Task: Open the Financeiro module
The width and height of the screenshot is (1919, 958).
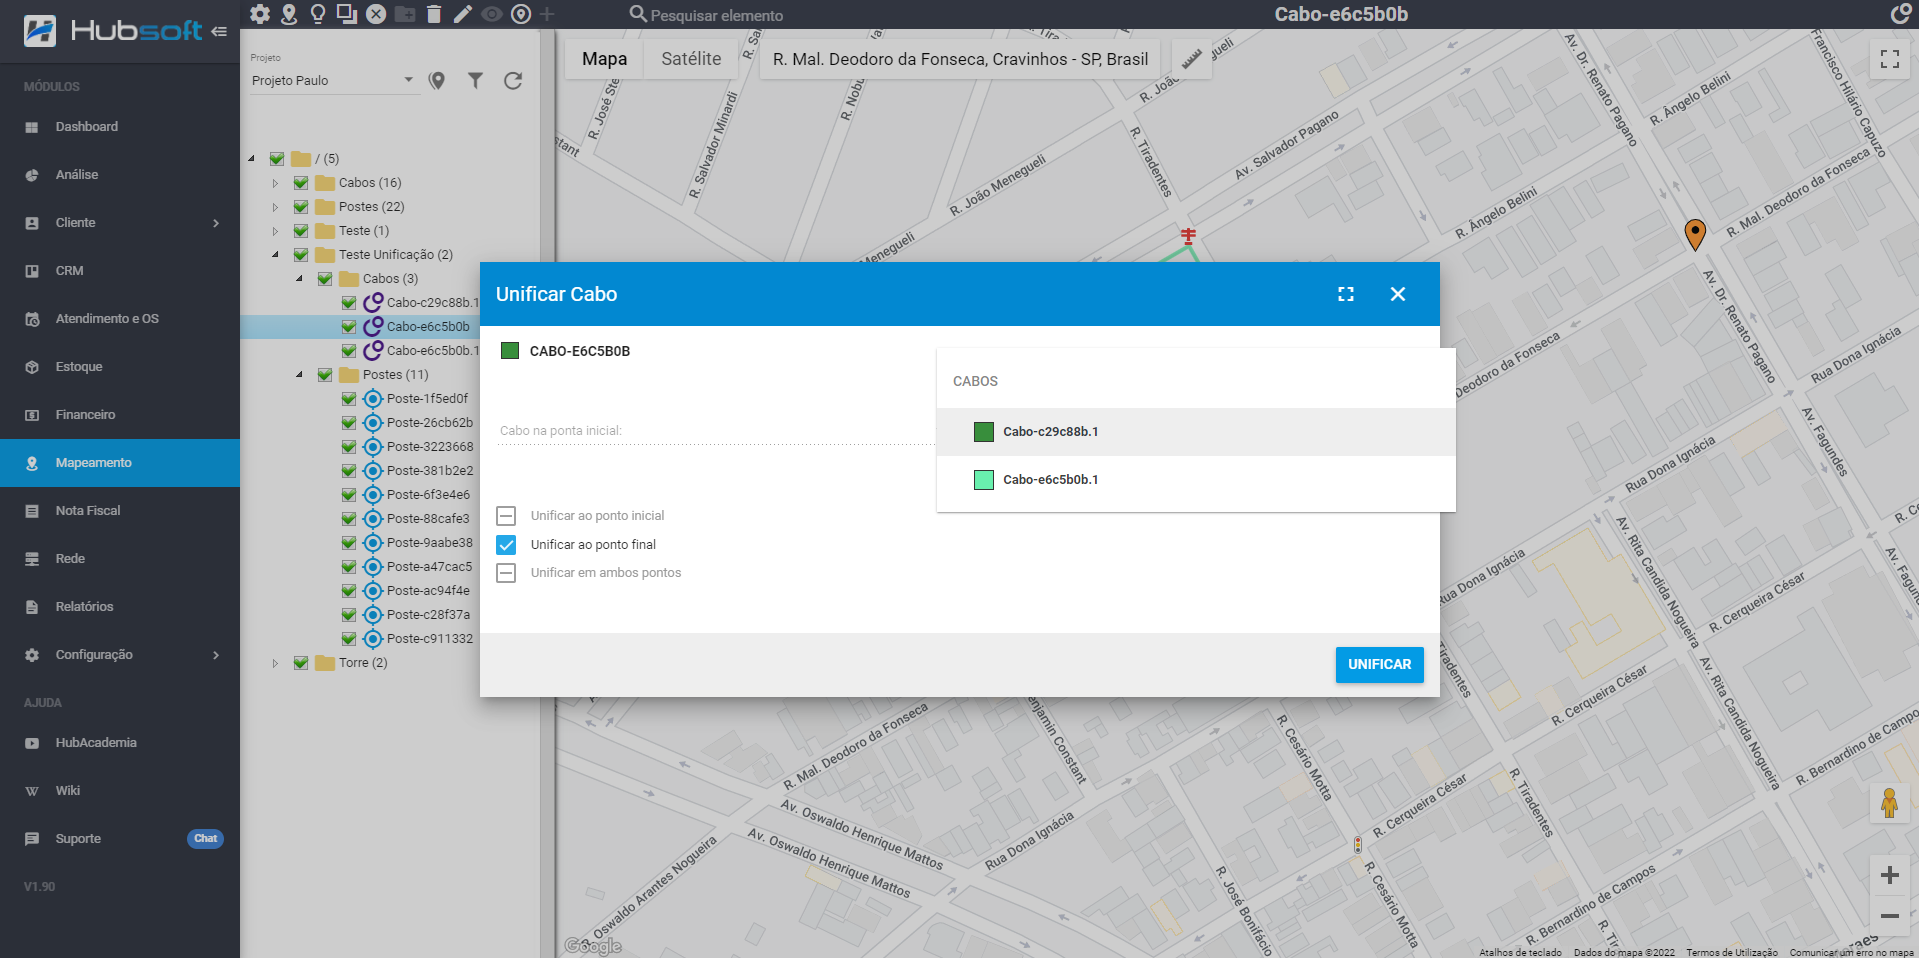Action: [120, 415]
